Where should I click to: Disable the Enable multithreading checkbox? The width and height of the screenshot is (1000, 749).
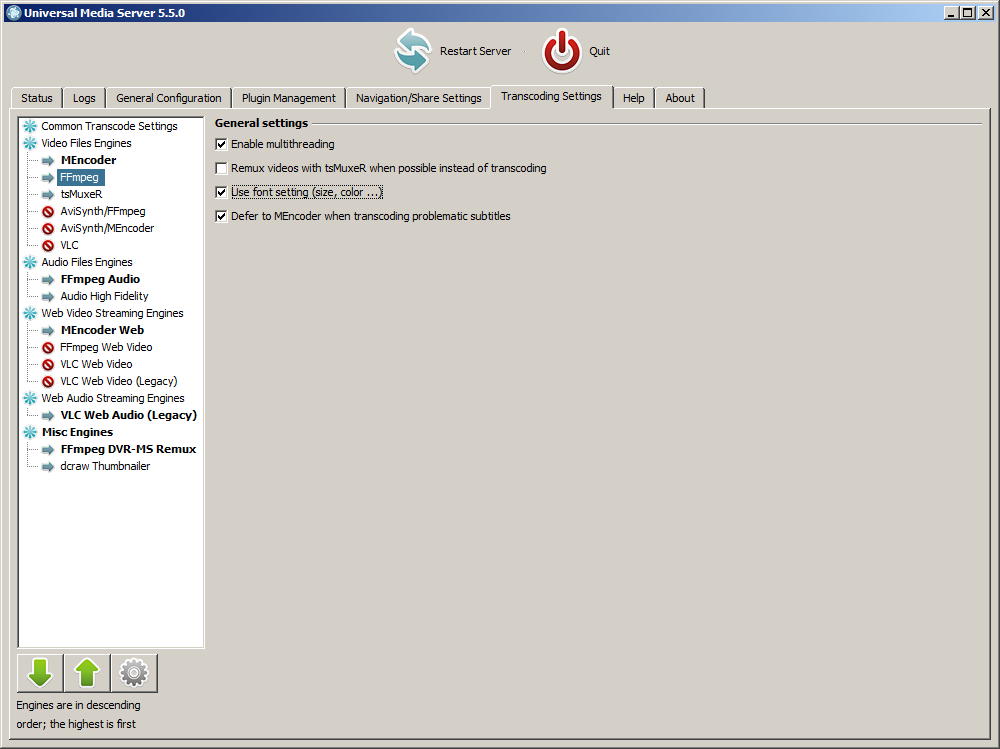click(x=221, y=144)
